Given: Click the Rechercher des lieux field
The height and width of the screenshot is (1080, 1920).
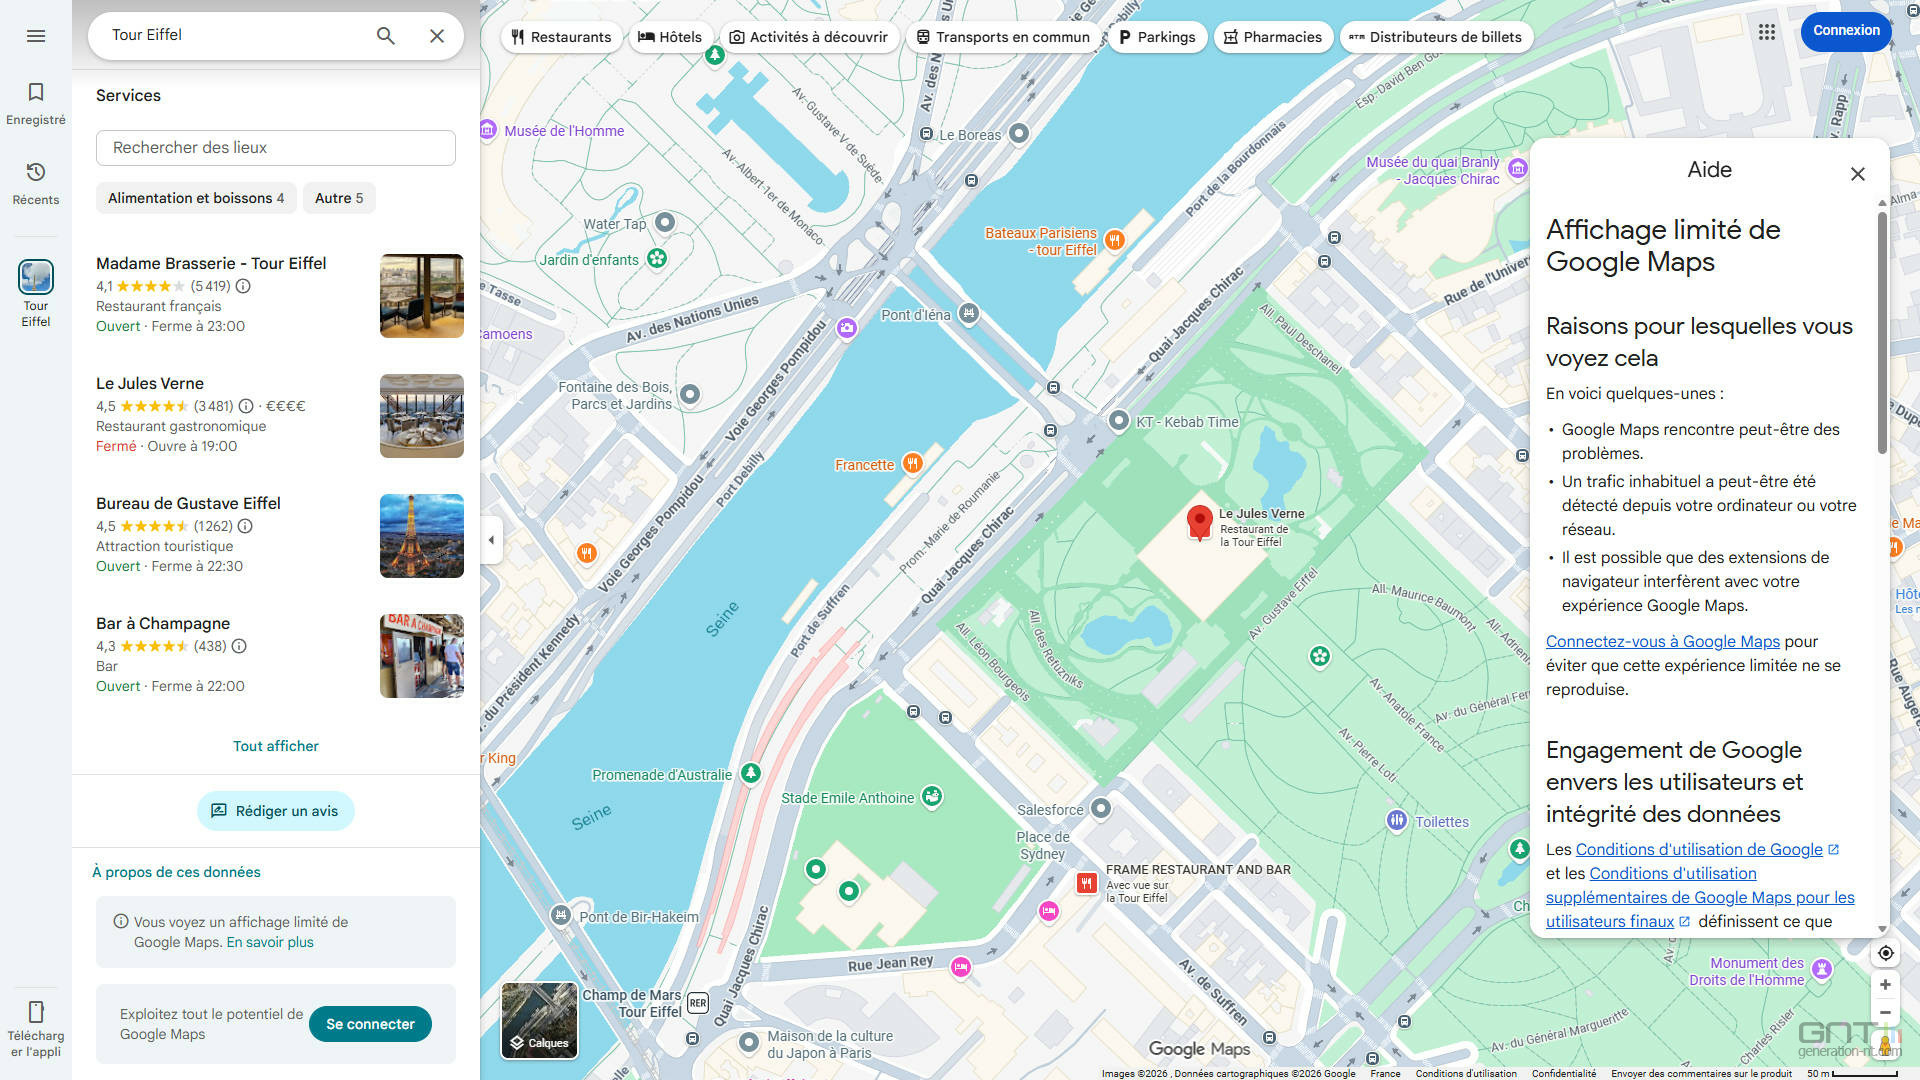Looking at the screenshot, I should pyautogui.click(x=276, y=148).
